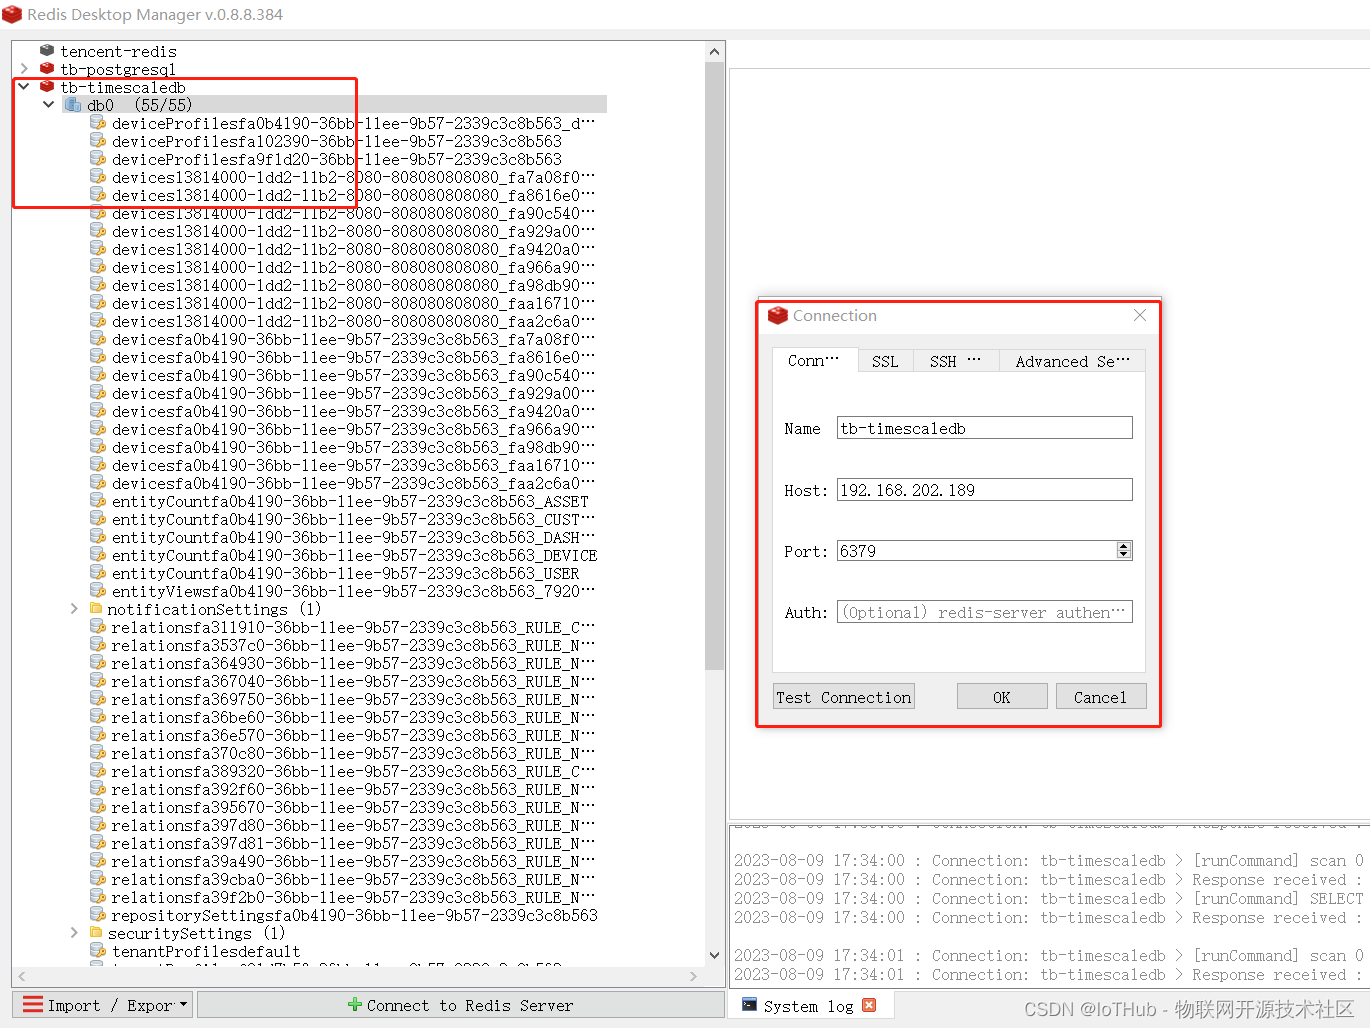Confirm the dialog with OK

pos(1002,697)
